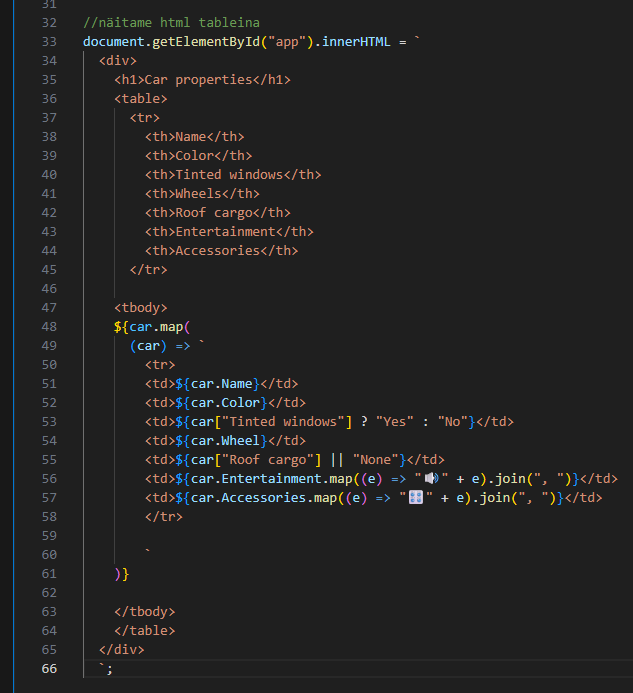Click the emoji in the Accessories line 57
Viewport: 633px width, 693px height.
click(x=416, y=497)
